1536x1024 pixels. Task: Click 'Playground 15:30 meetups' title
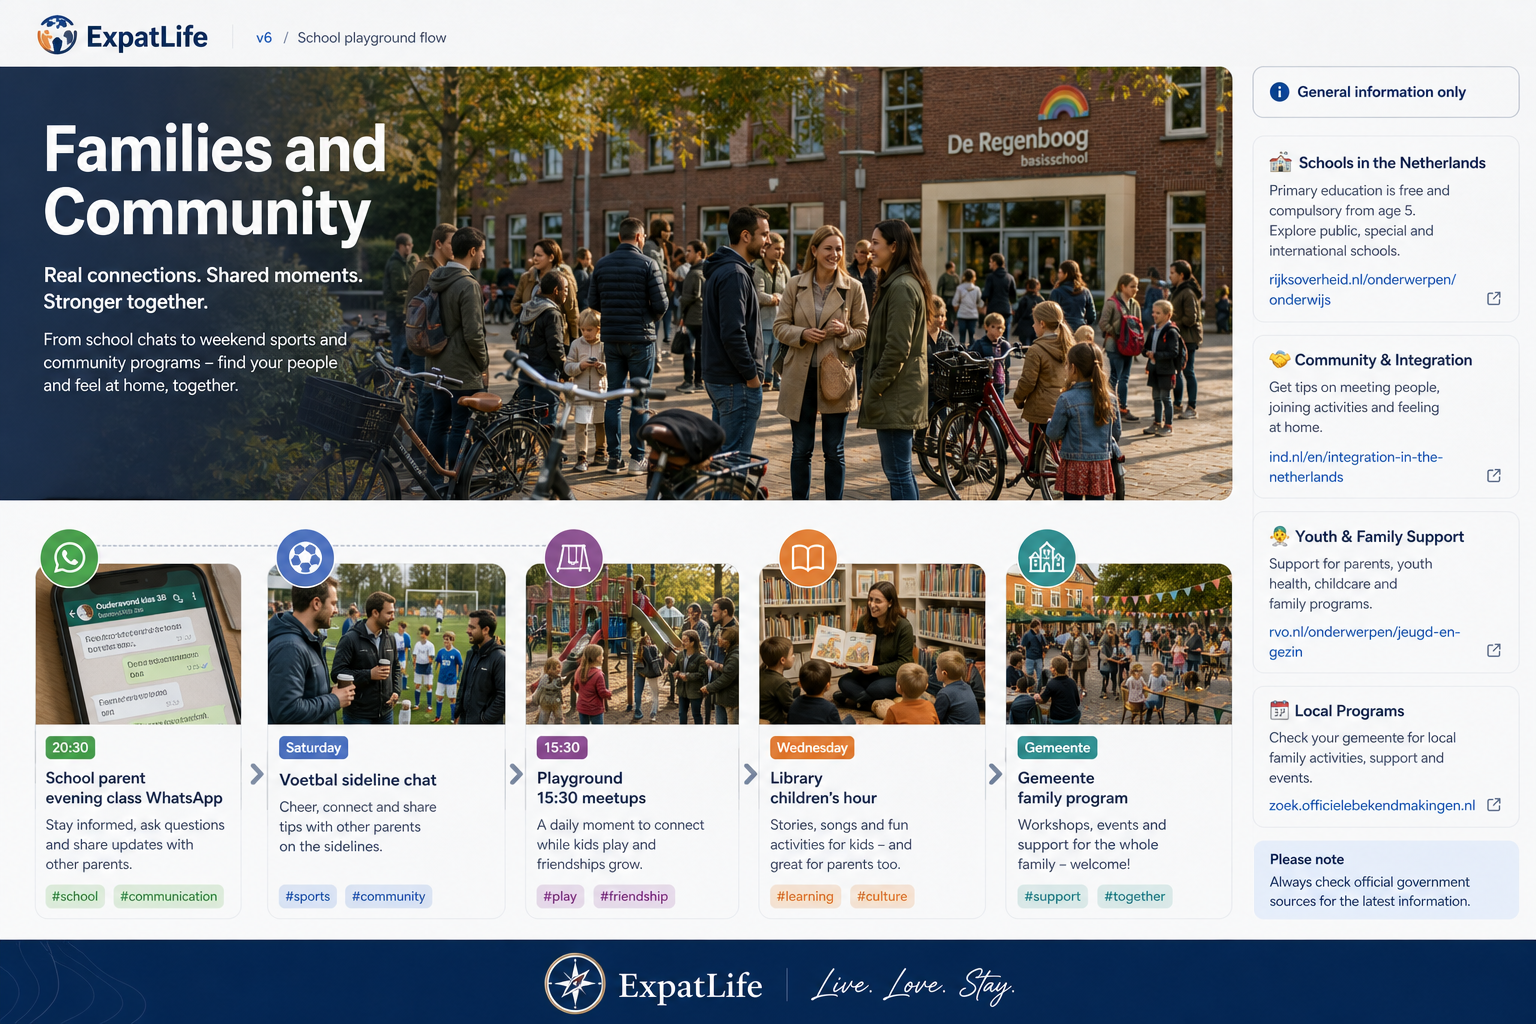[x=591, y=788]
